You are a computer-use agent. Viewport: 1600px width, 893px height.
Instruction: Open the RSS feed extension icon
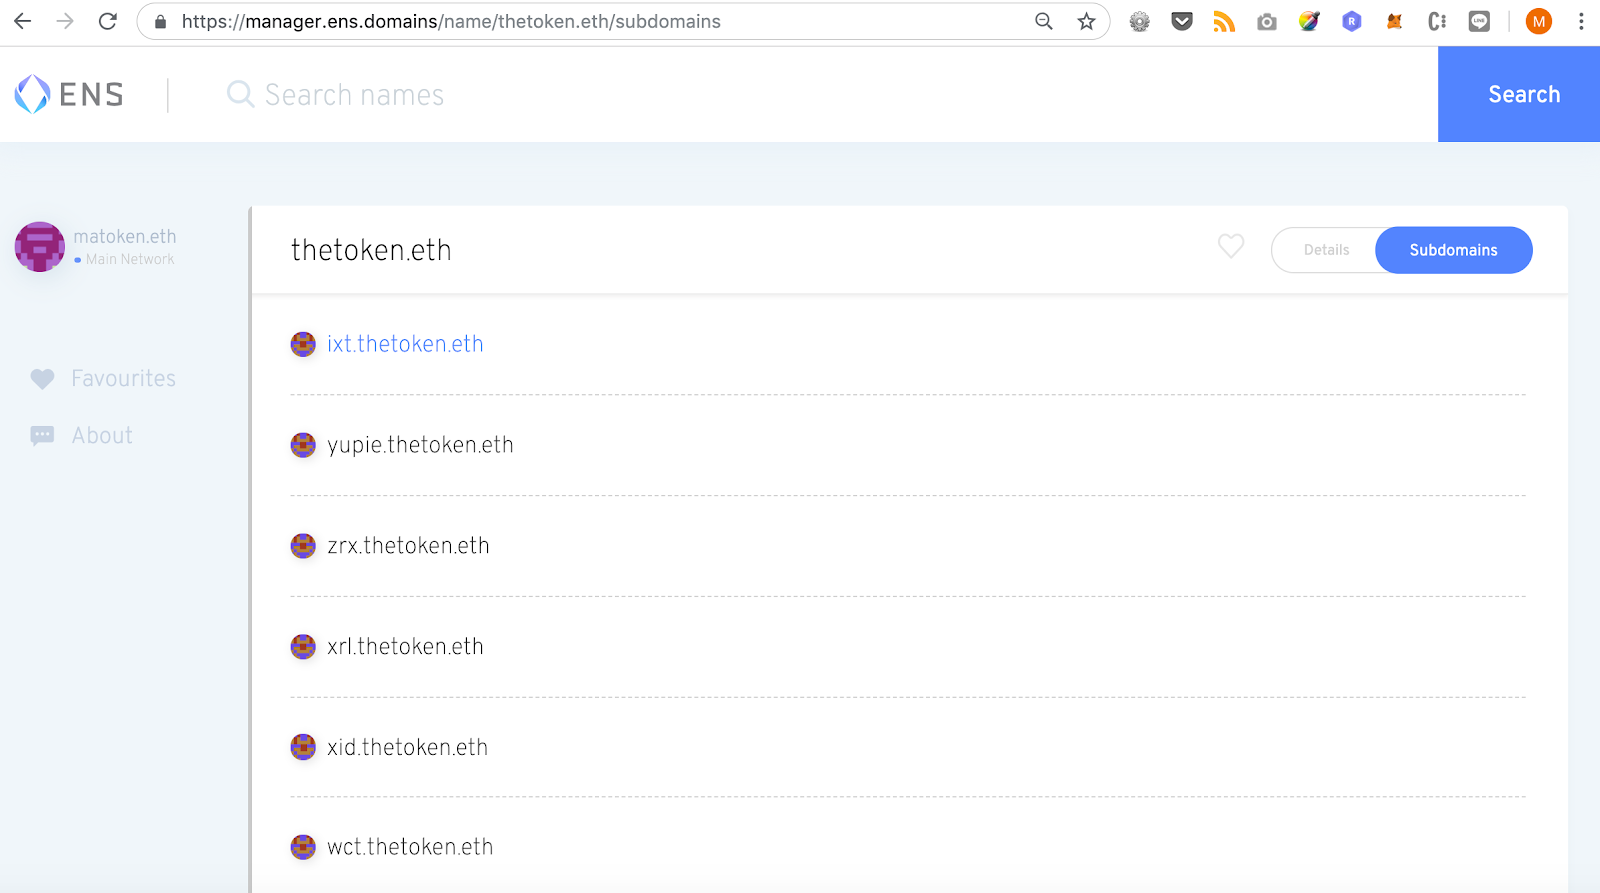click(1224, 21)
